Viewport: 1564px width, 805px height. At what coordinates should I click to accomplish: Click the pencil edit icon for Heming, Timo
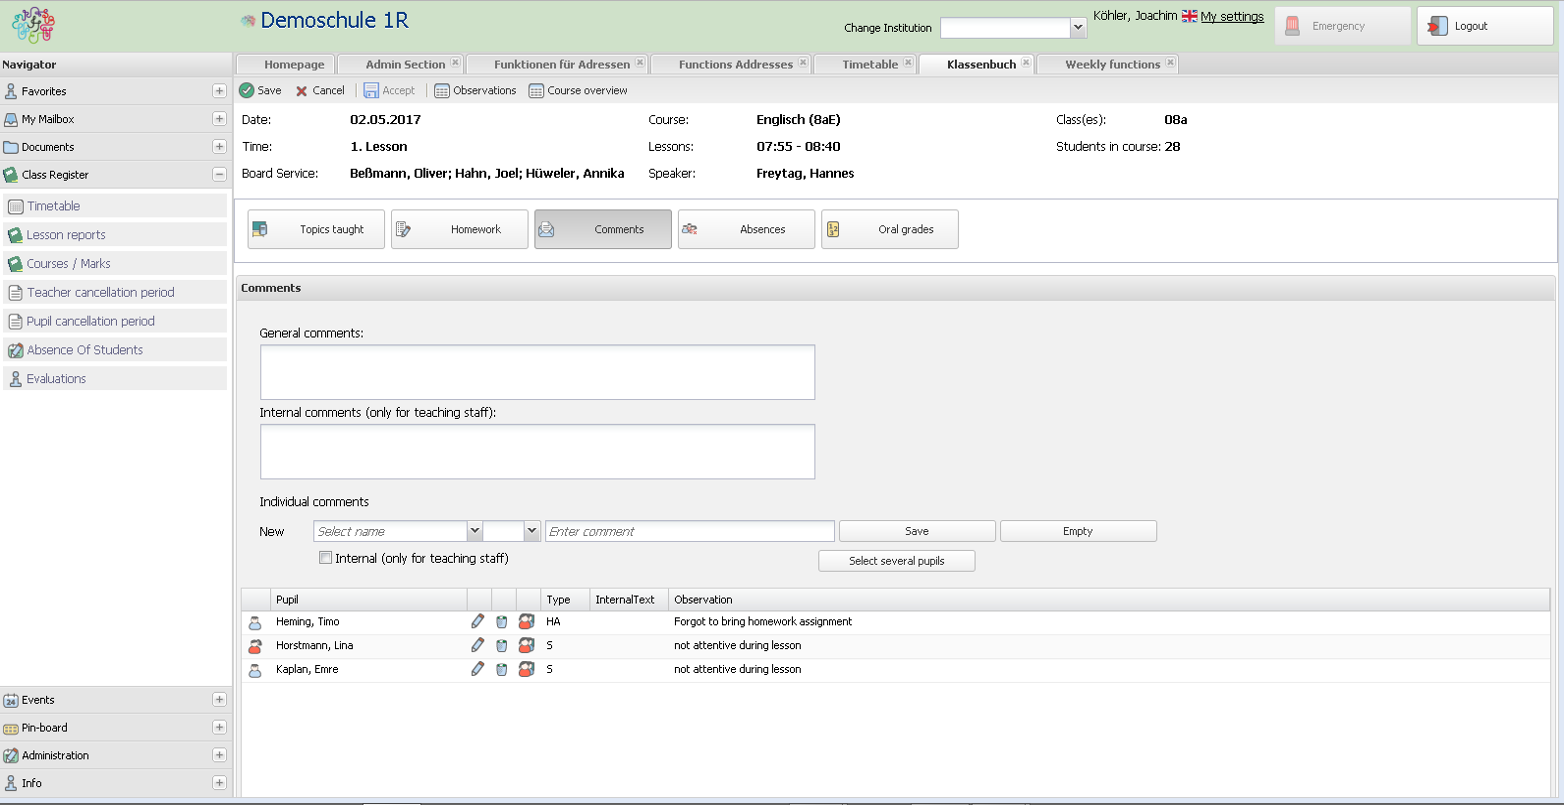[477, 621]
